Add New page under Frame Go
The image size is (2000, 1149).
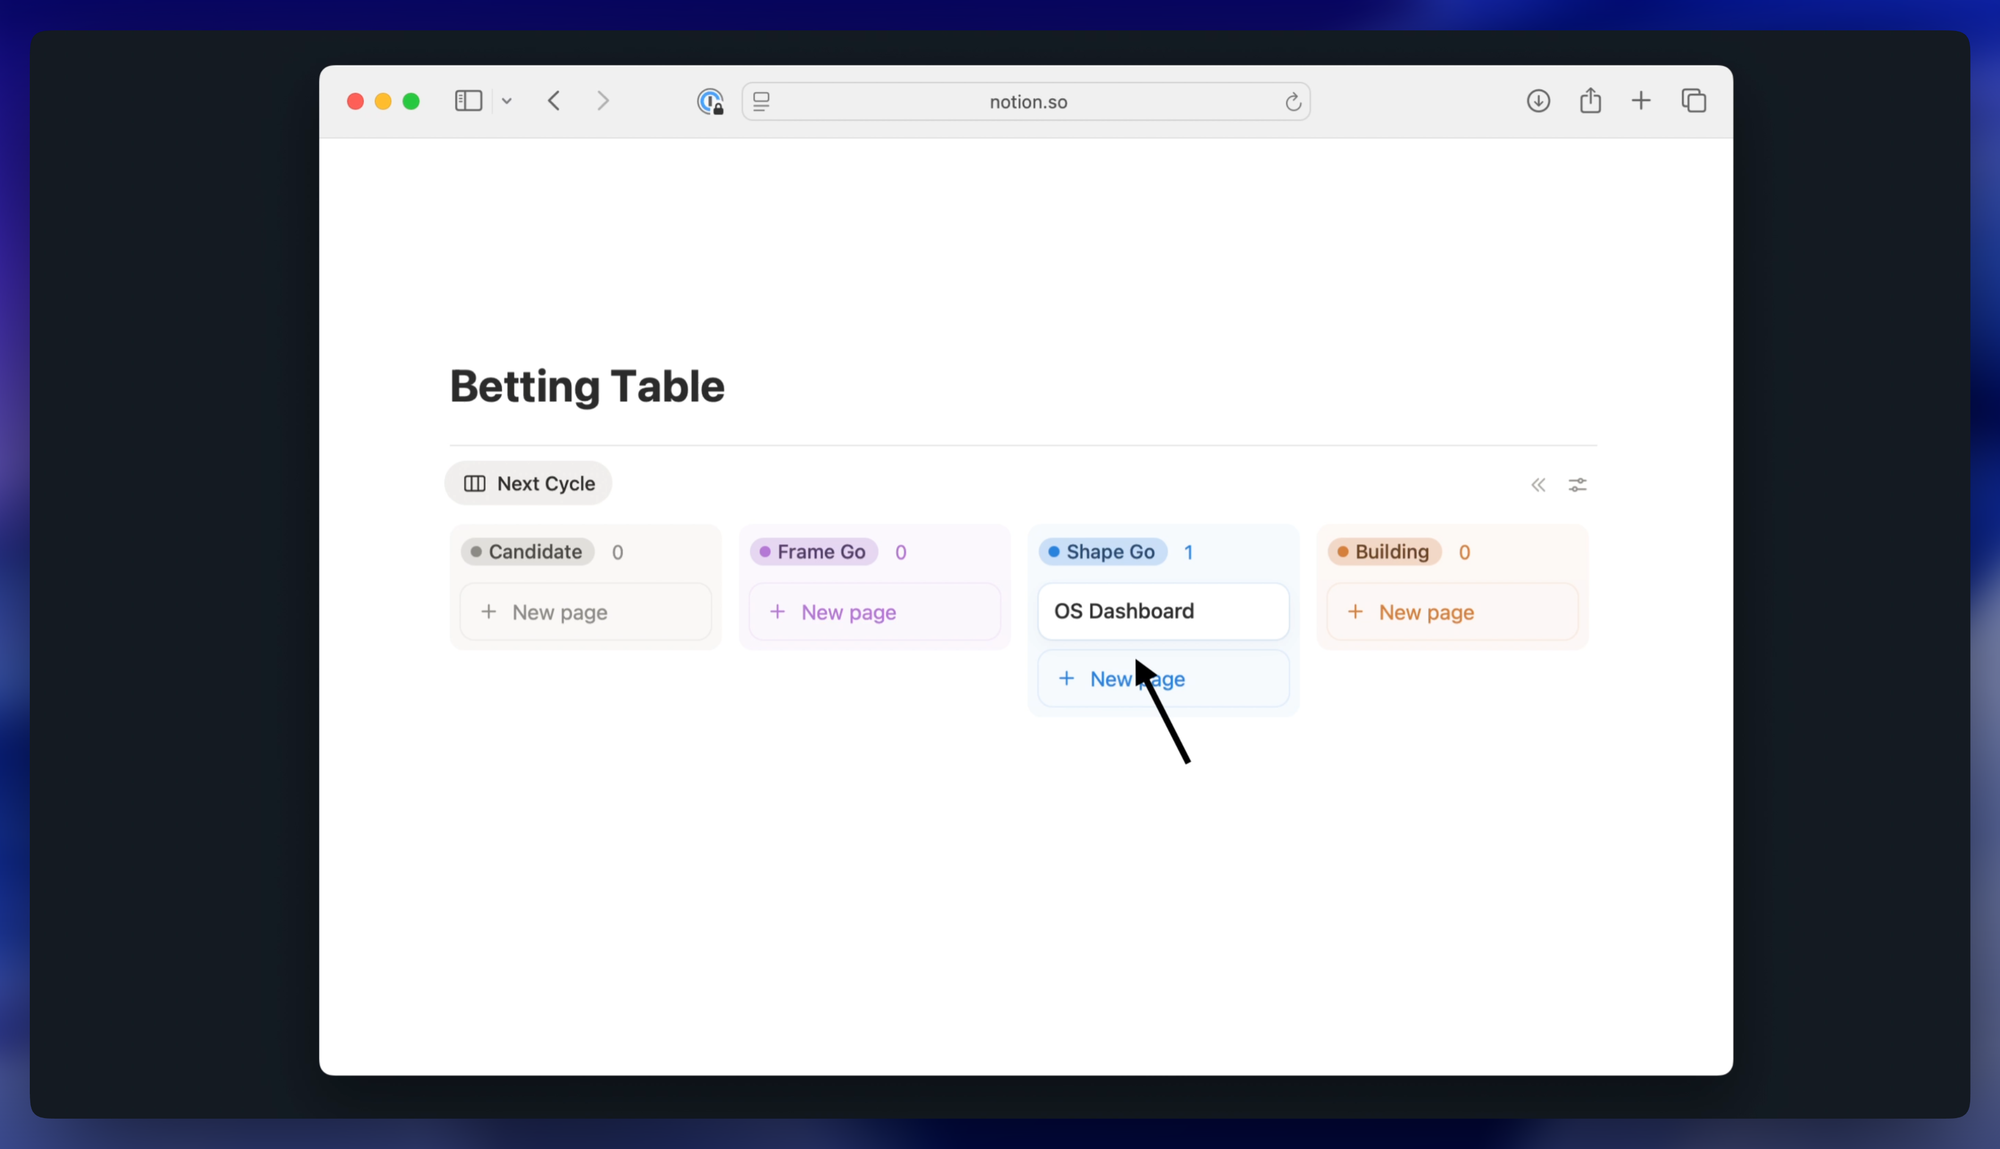point(874,612)
